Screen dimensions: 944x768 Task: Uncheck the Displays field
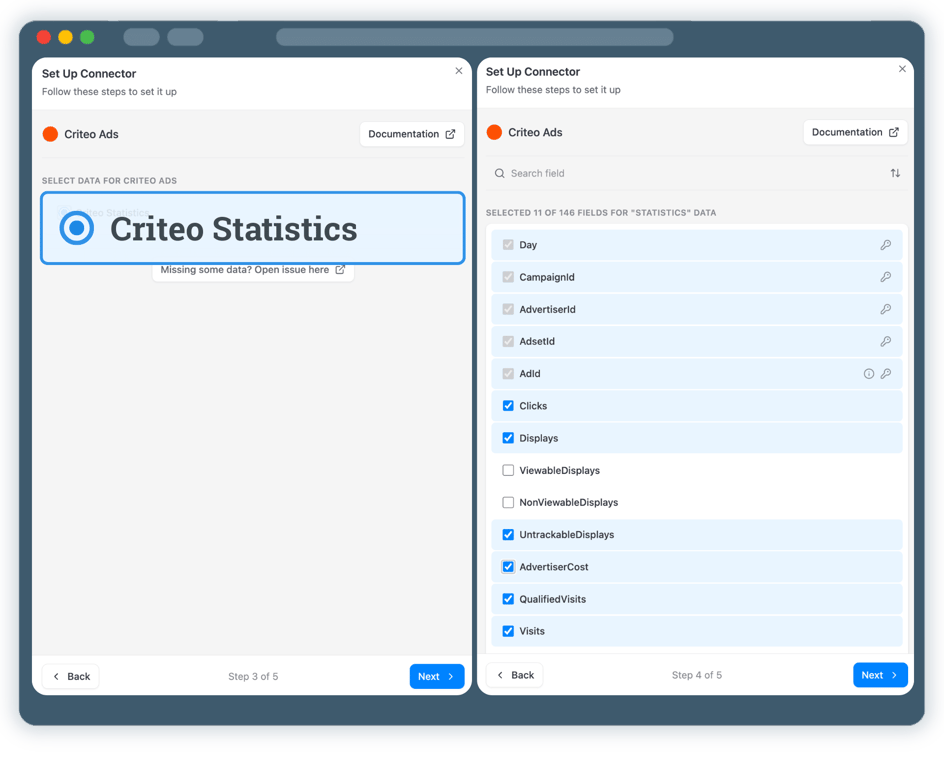pyautogui.click(x=508, y=438)
